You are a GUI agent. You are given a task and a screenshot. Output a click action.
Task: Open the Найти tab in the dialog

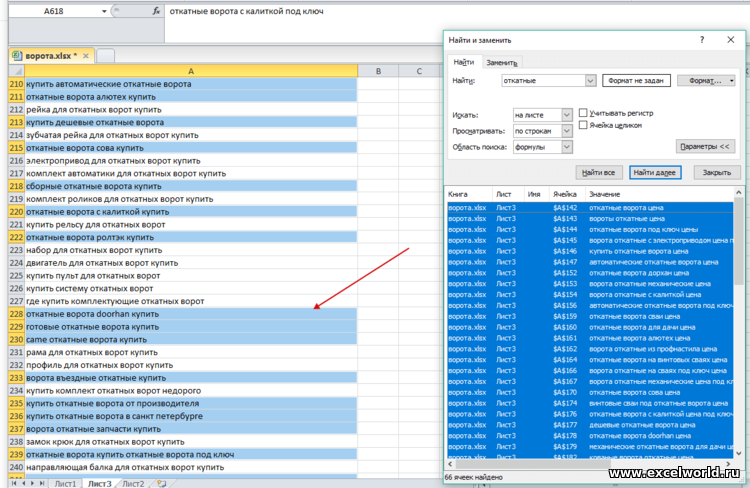pyautogui.click(x=463, y=62)
